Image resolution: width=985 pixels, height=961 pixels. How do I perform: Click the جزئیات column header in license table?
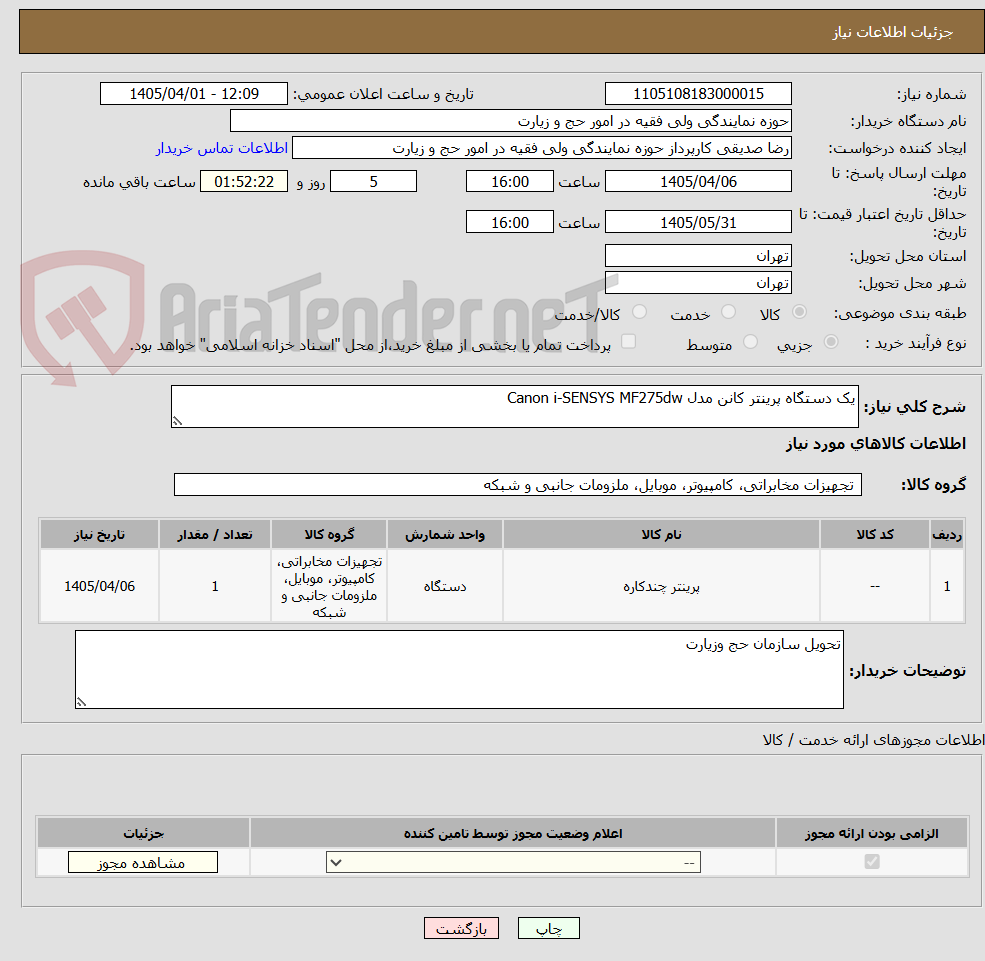point(143,833)
